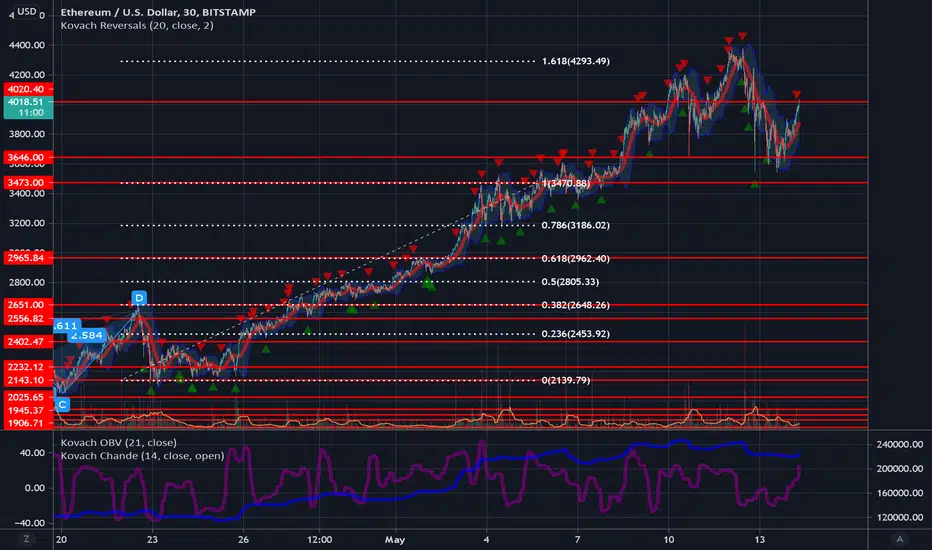
Task: Select the 3646.00 horizontal line price tag
Action: [x=28, y=158]
